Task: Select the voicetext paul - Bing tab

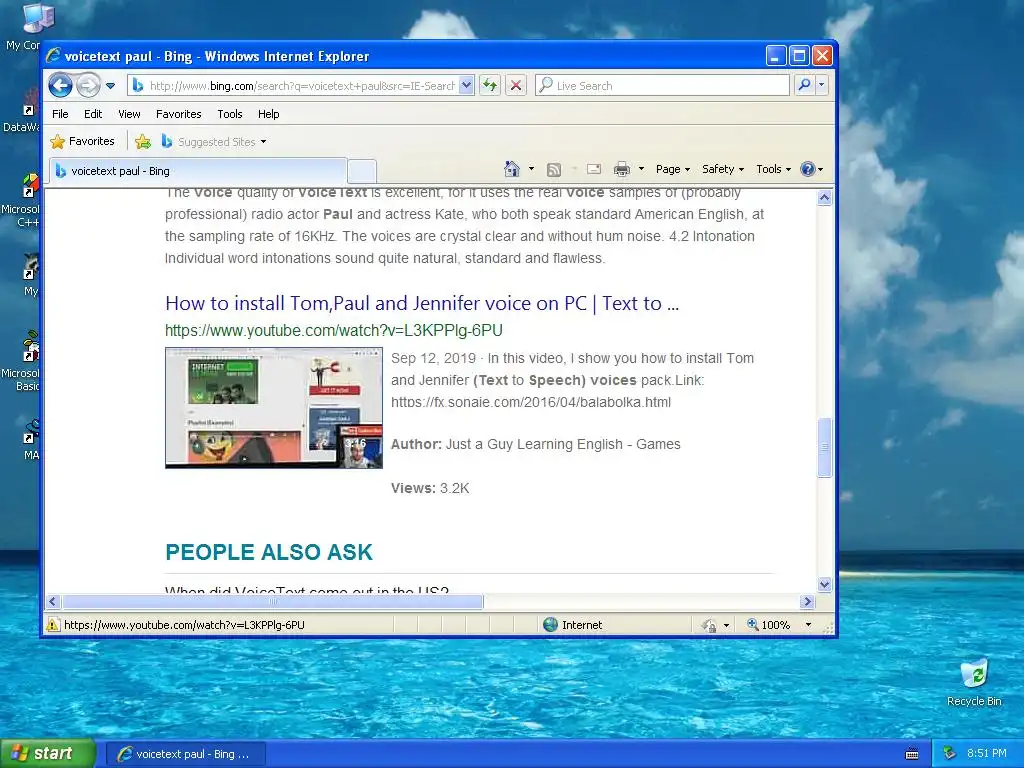Action: (198, 171)
